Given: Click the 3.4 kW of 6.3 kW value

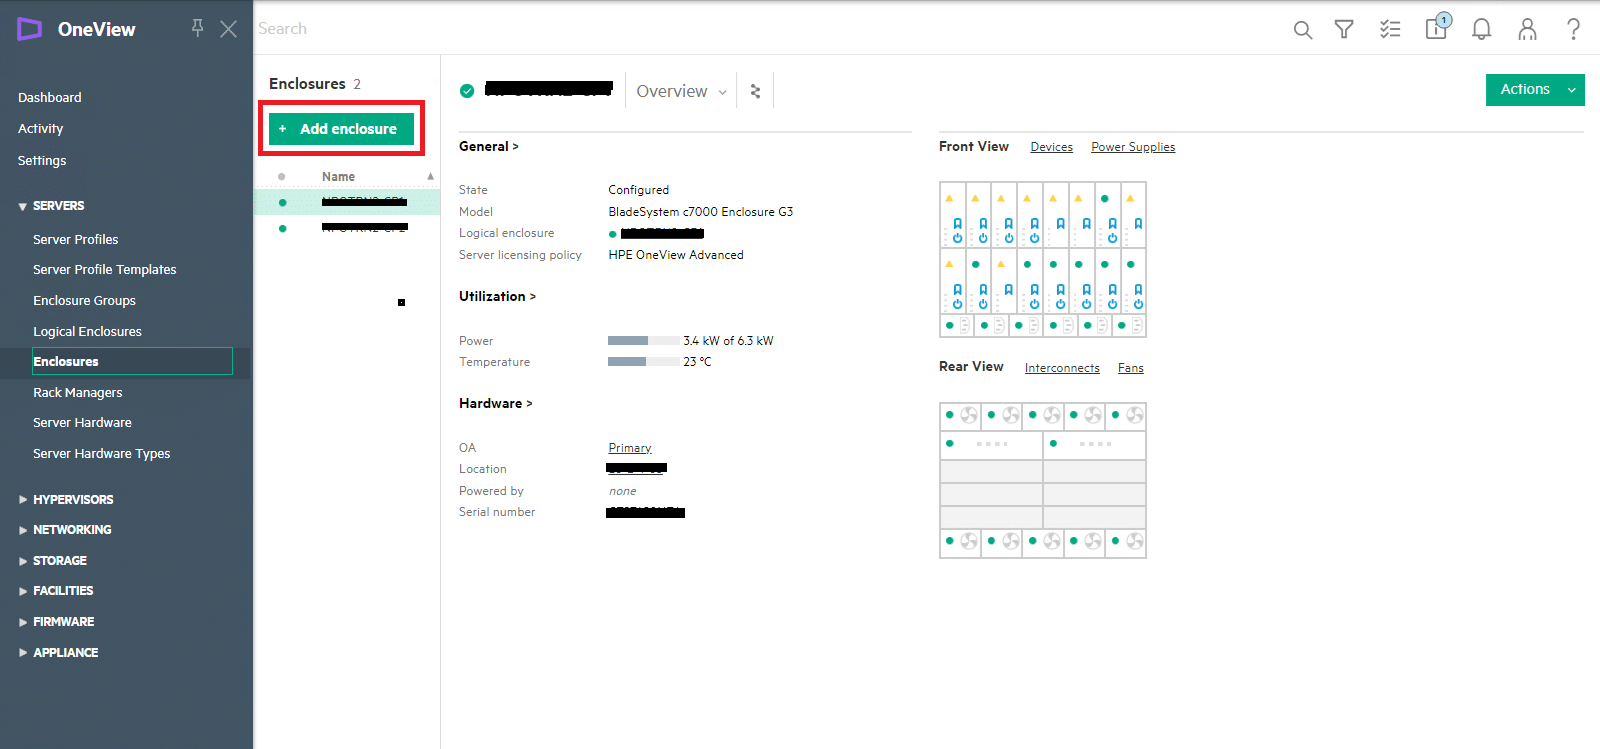Looking at the screenshot, I should (x=728, y=341).
